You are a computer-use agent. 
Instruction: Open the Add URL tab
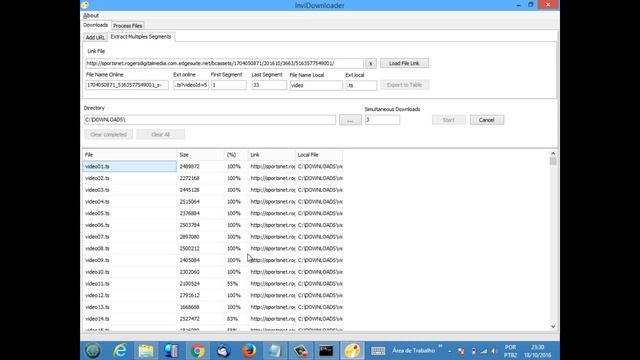(x=95, y=38)
